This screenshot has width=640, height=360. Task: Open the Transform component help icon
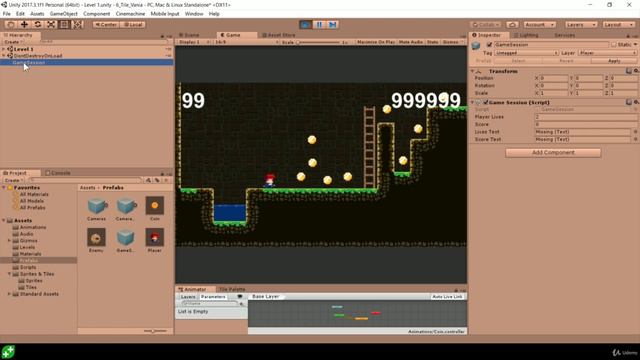click(x=629, y=71)
